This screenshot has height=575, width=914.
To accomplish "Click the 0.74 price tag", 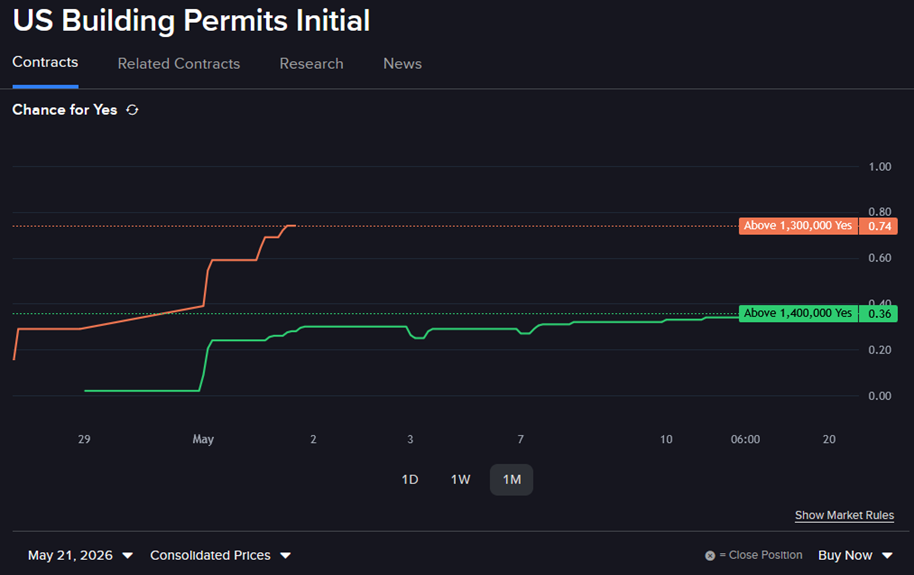I will pos(879,226).
